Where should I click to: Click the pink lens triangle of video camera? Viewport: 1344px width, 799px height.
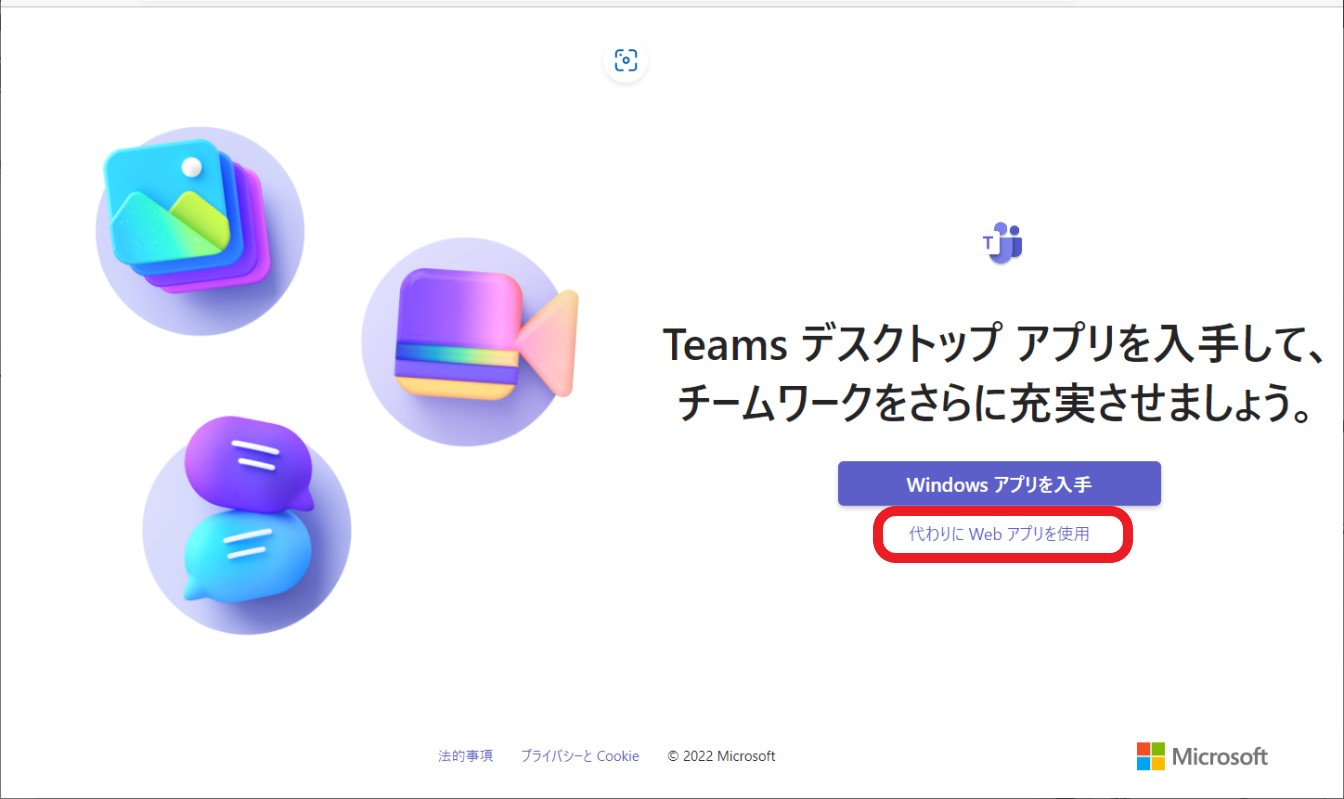coord(555,340)
